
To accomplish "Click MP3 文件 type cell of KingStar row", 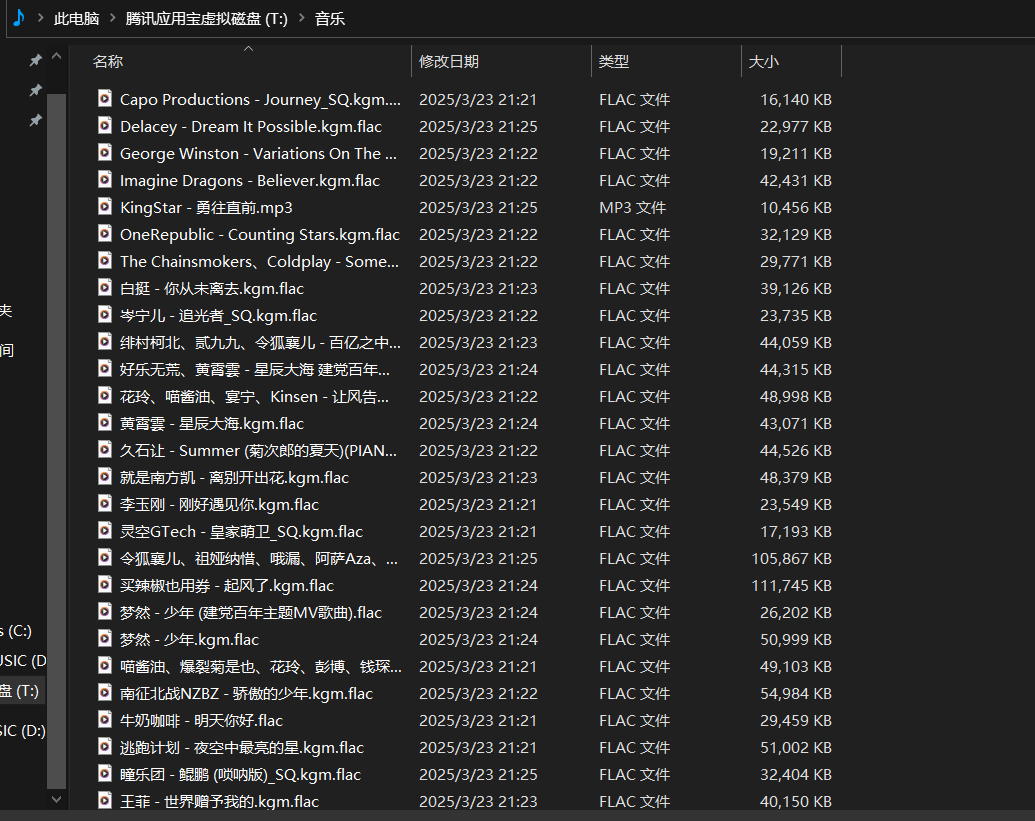I will [632, 208].
